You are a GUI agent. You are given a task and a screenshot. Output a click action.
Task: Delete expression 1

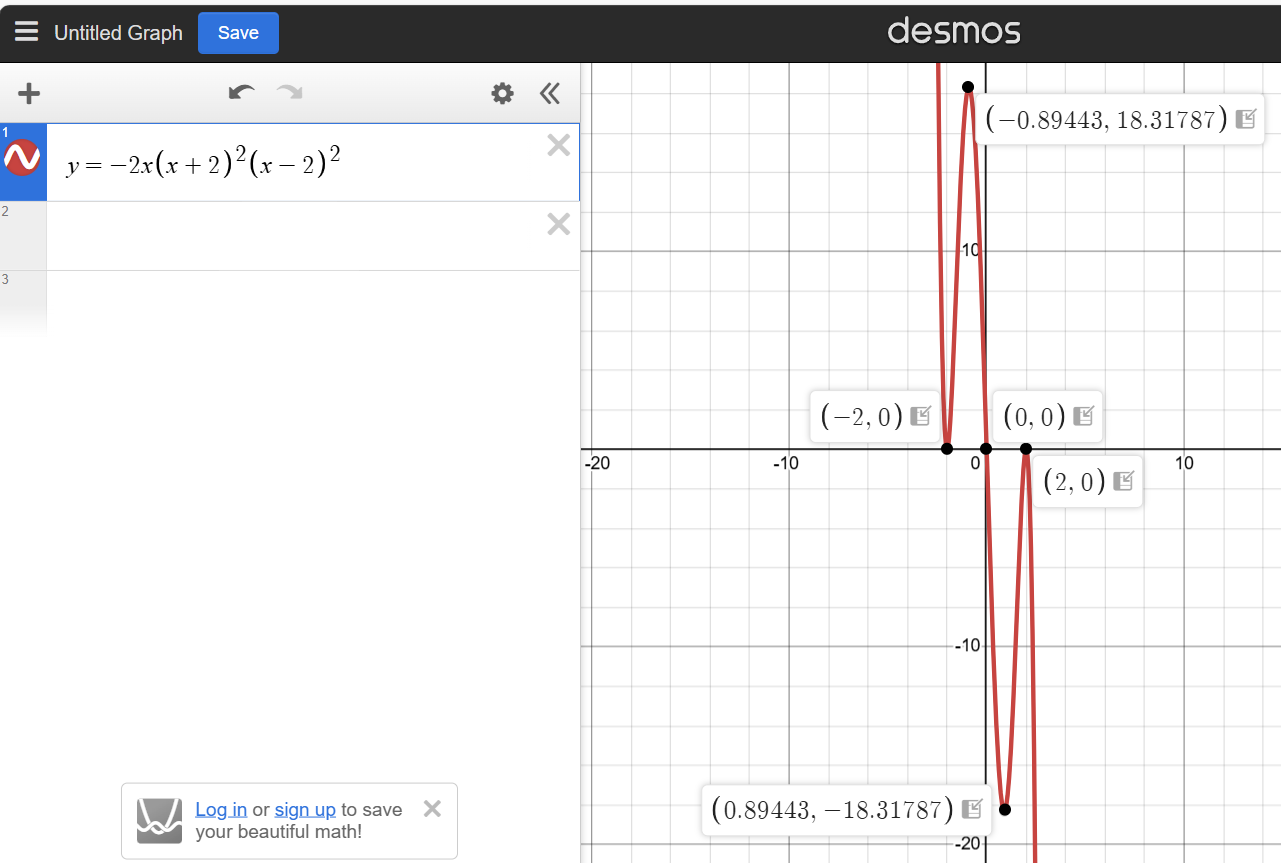(559, 146)
